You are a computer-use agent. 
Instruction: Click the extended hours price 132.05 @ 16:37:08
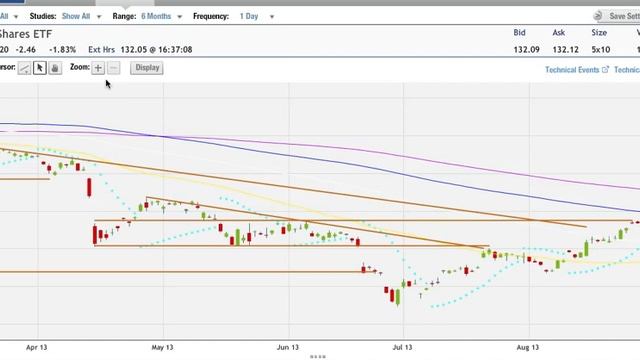(156, 50)
